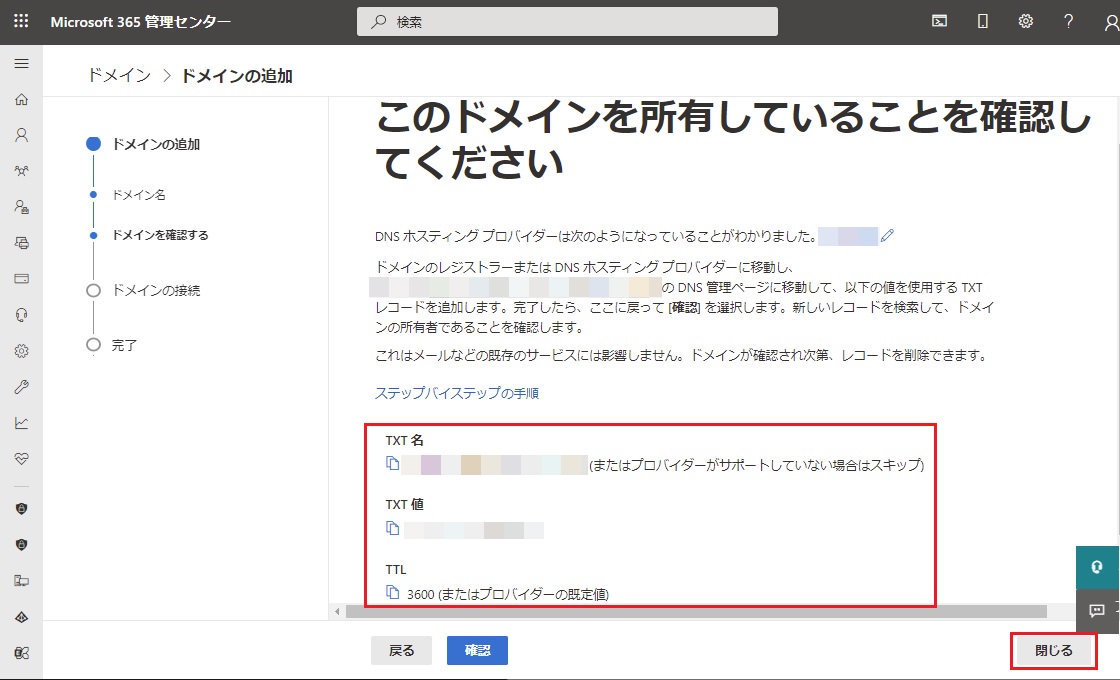Viewport: 1120px width, 680px height.
Task: Copy the TTL 3600 value
Action: click(393, 593)
